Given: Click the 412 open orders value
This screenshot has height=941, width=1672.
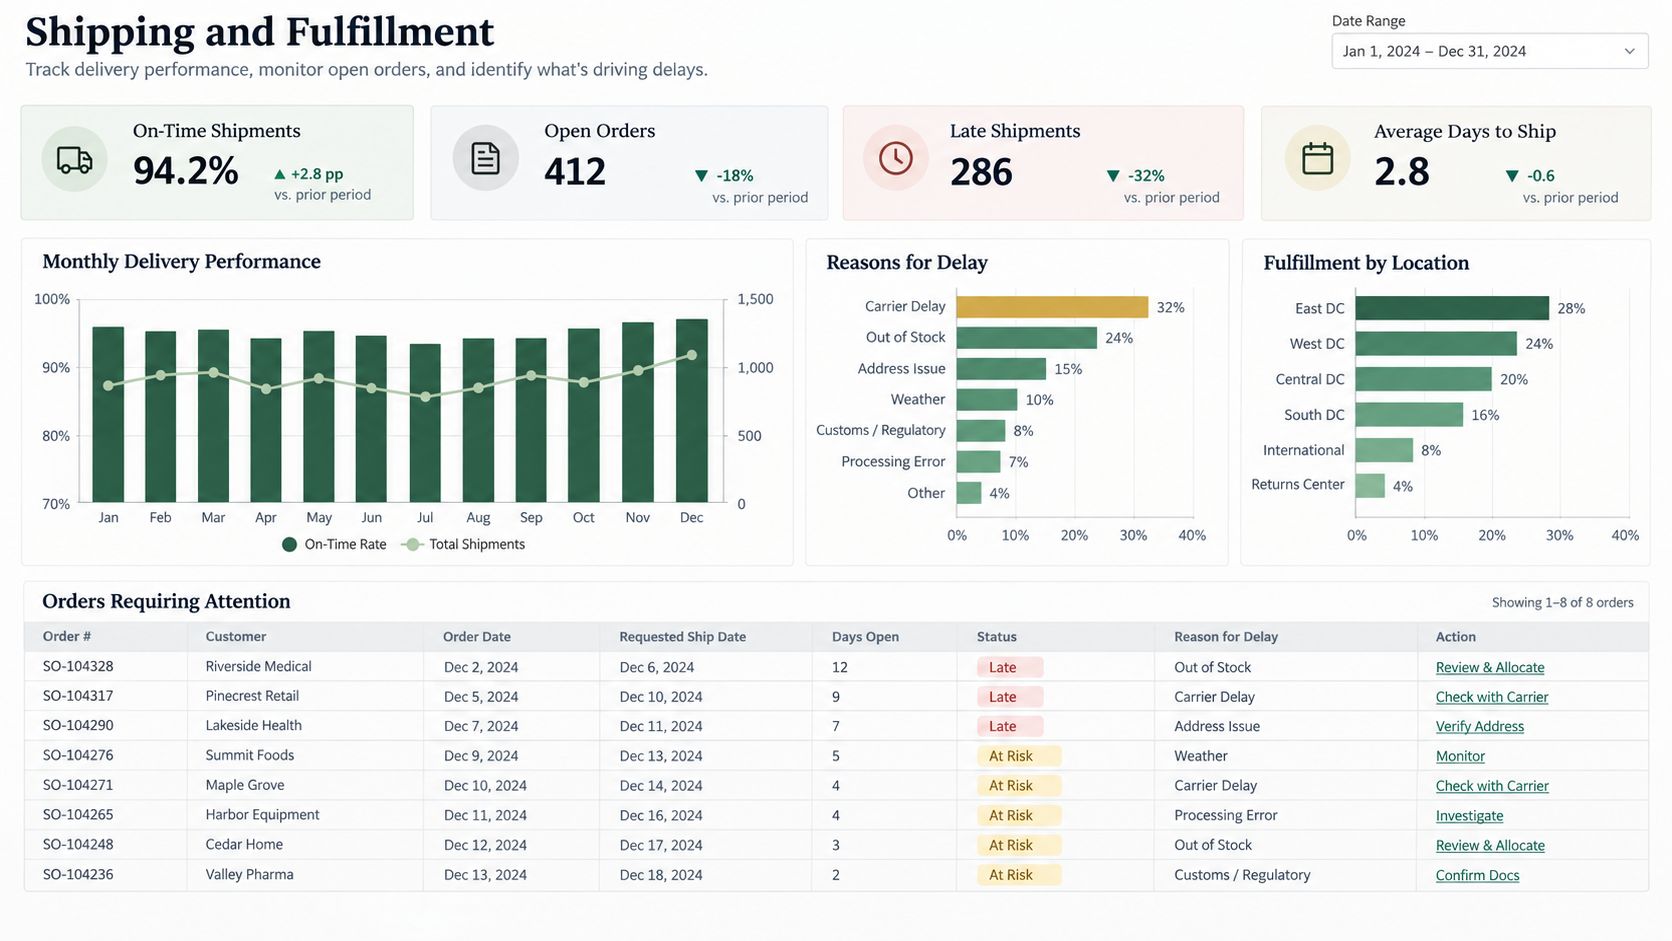Looking at the screenshot, I should click(x=575, y=172).
